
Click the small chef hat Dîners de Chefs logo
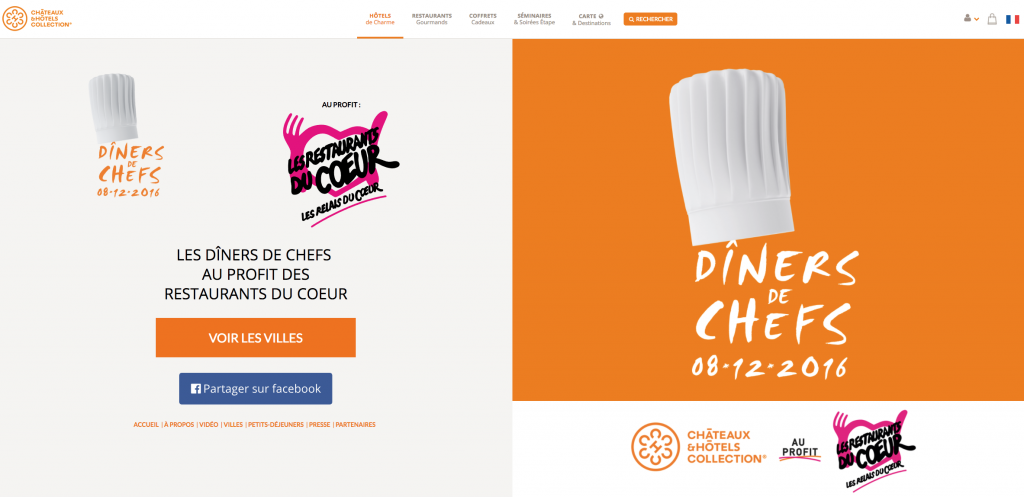coord(129,135)
